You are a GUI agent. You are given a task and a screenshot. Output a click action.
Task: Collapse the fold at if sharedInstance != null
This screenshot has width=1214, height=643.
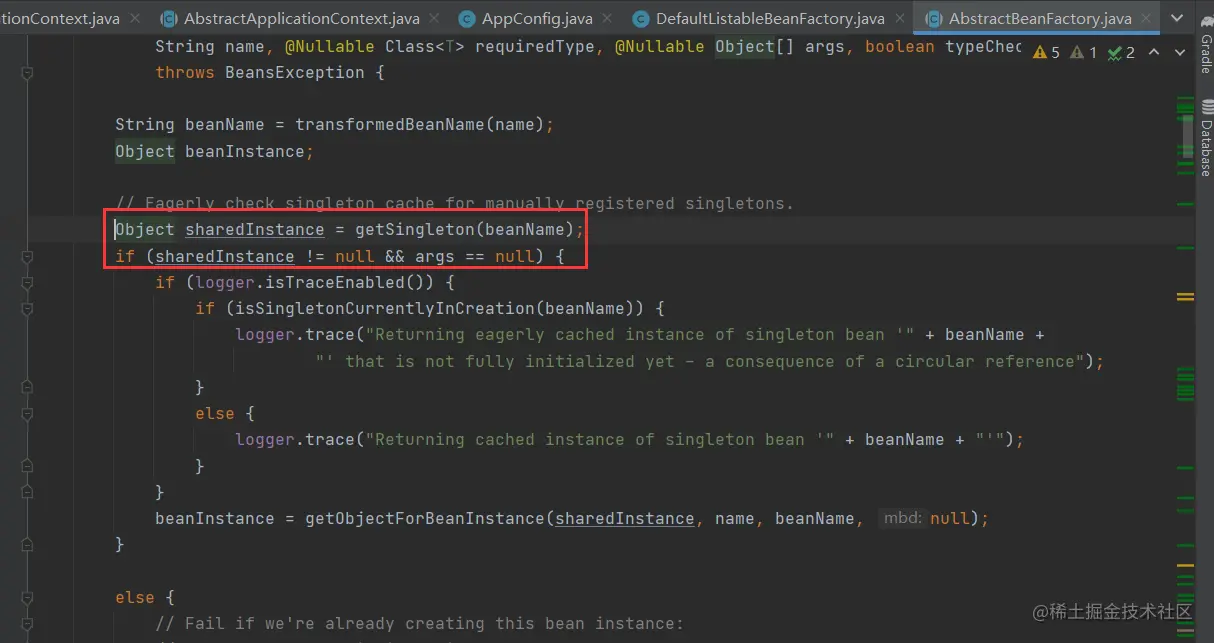pos(27,257)
